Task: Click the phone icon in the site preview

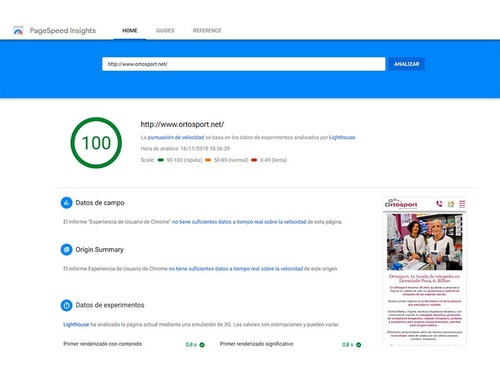Action: pos(439,204)
